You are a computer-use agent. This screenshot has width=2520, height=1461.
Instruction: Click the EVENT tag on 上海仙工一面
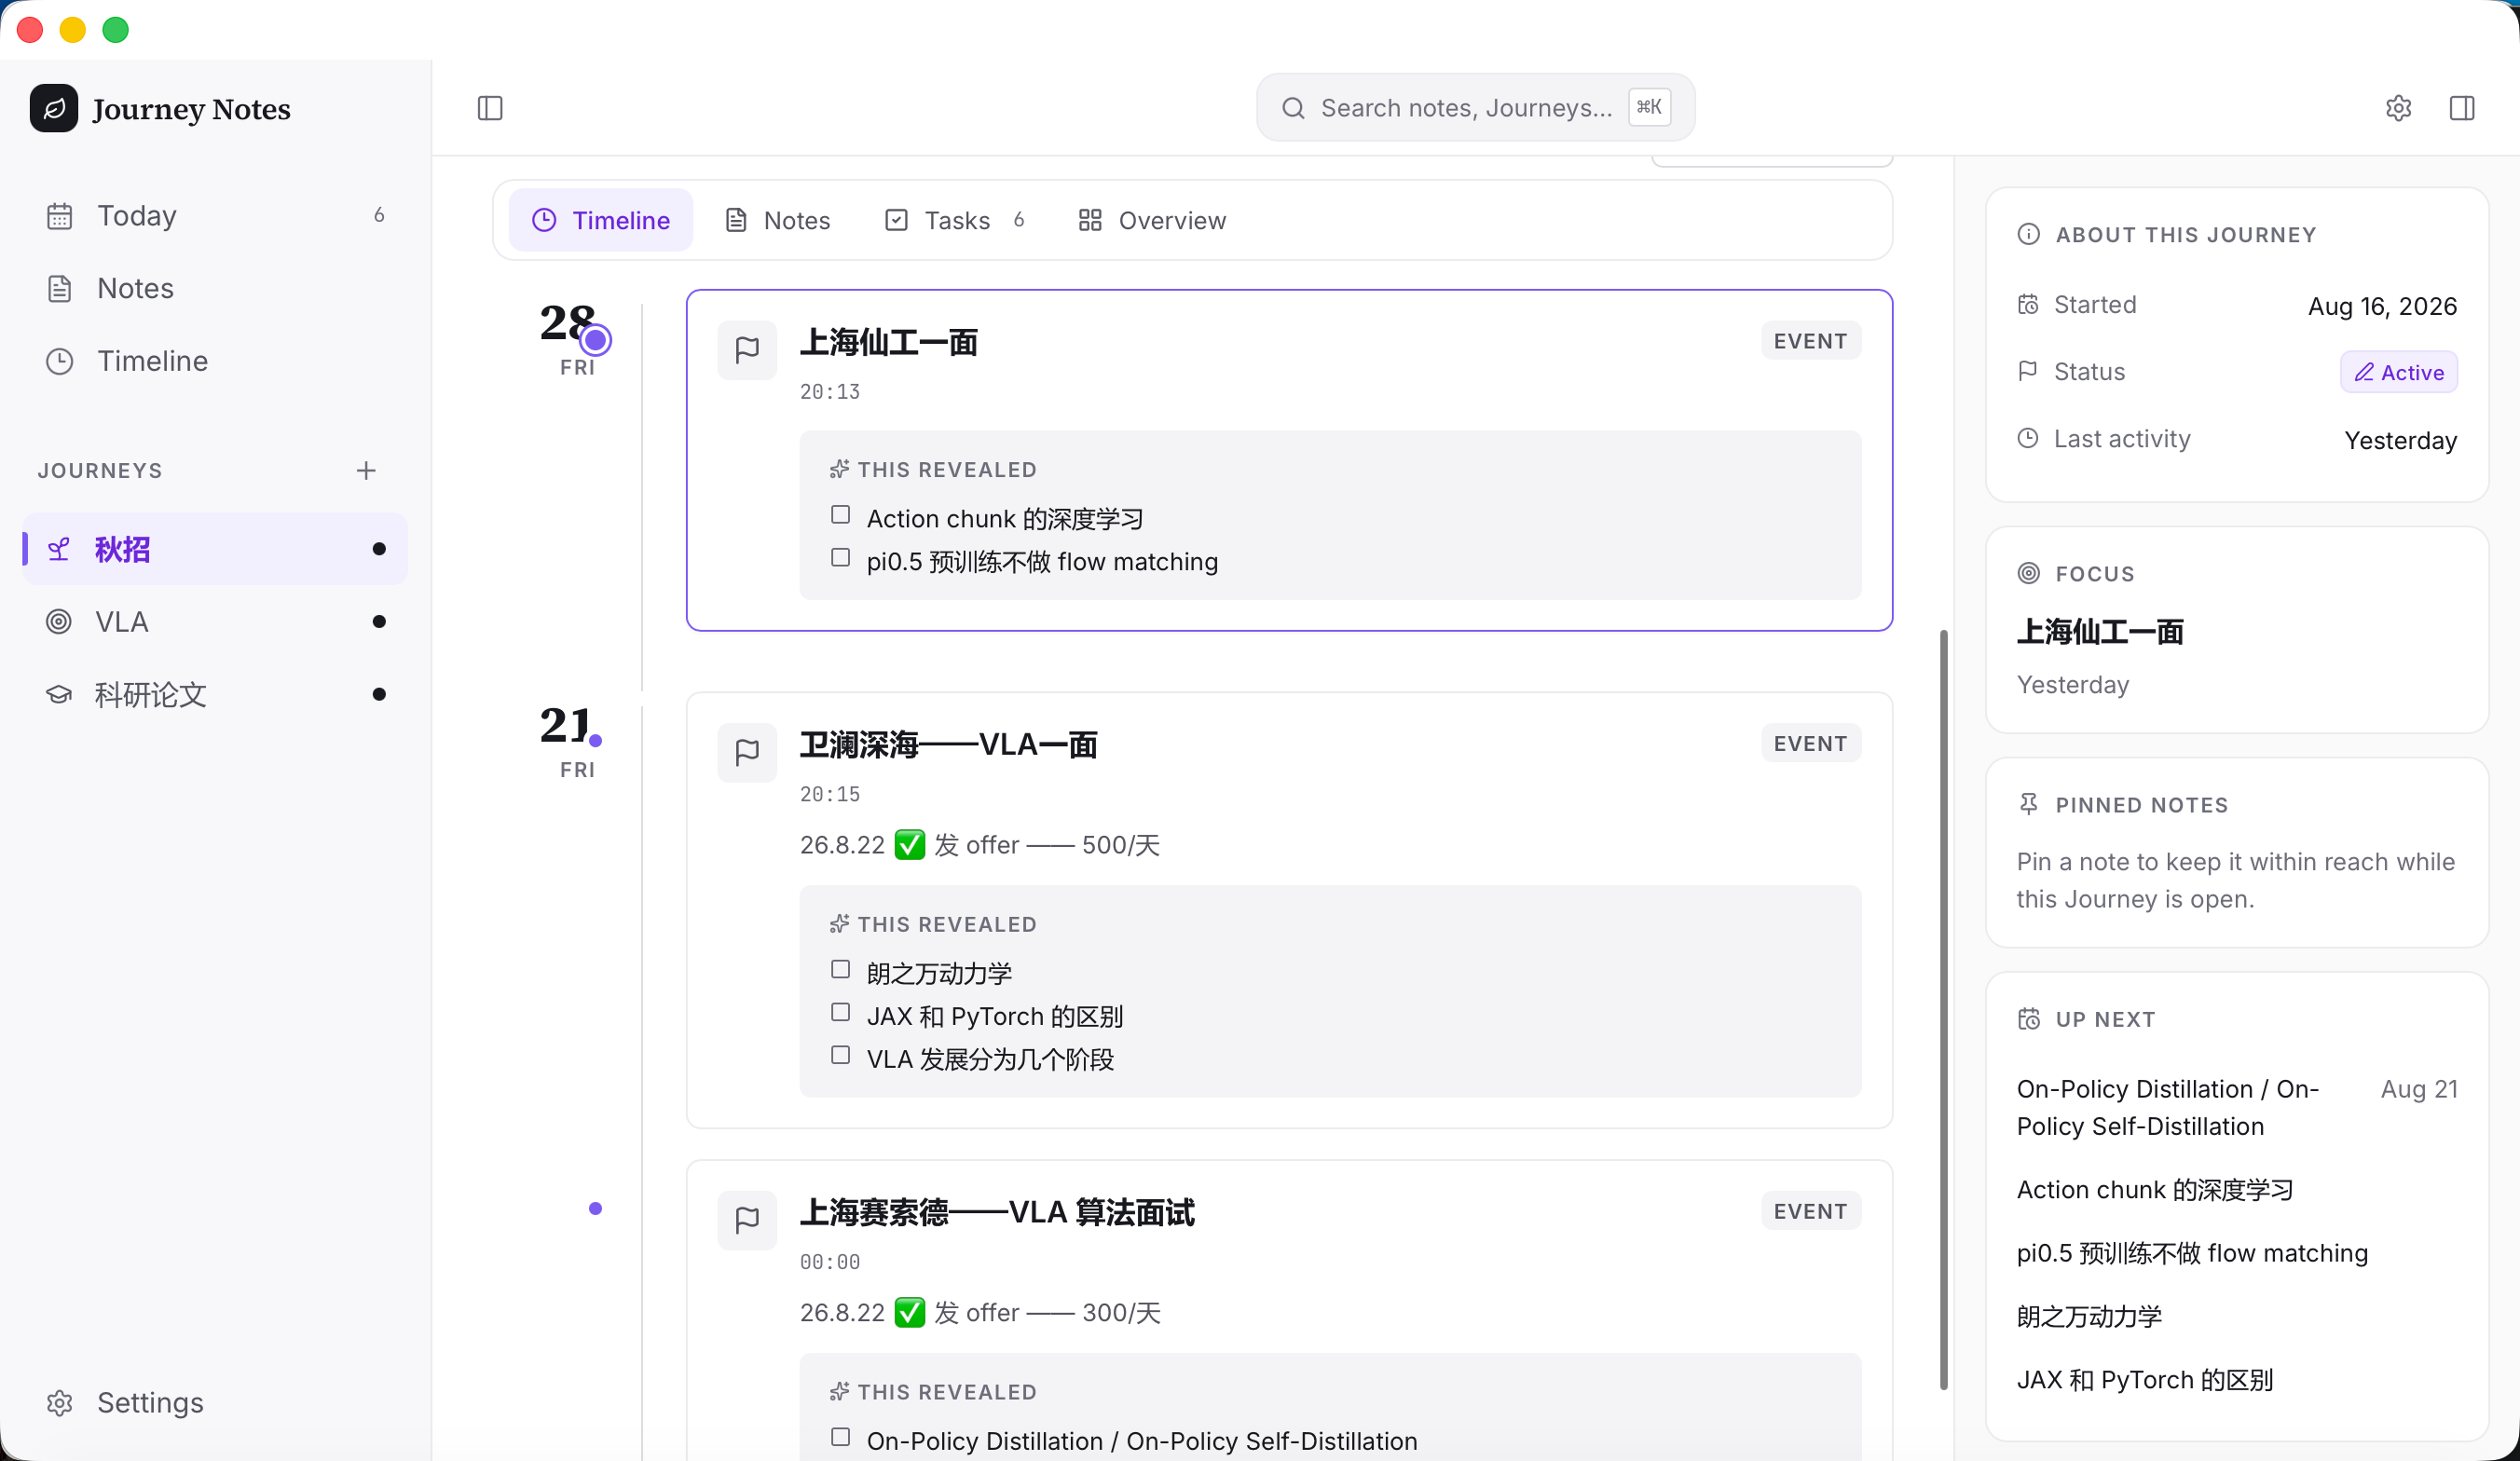click(1810, 341)
